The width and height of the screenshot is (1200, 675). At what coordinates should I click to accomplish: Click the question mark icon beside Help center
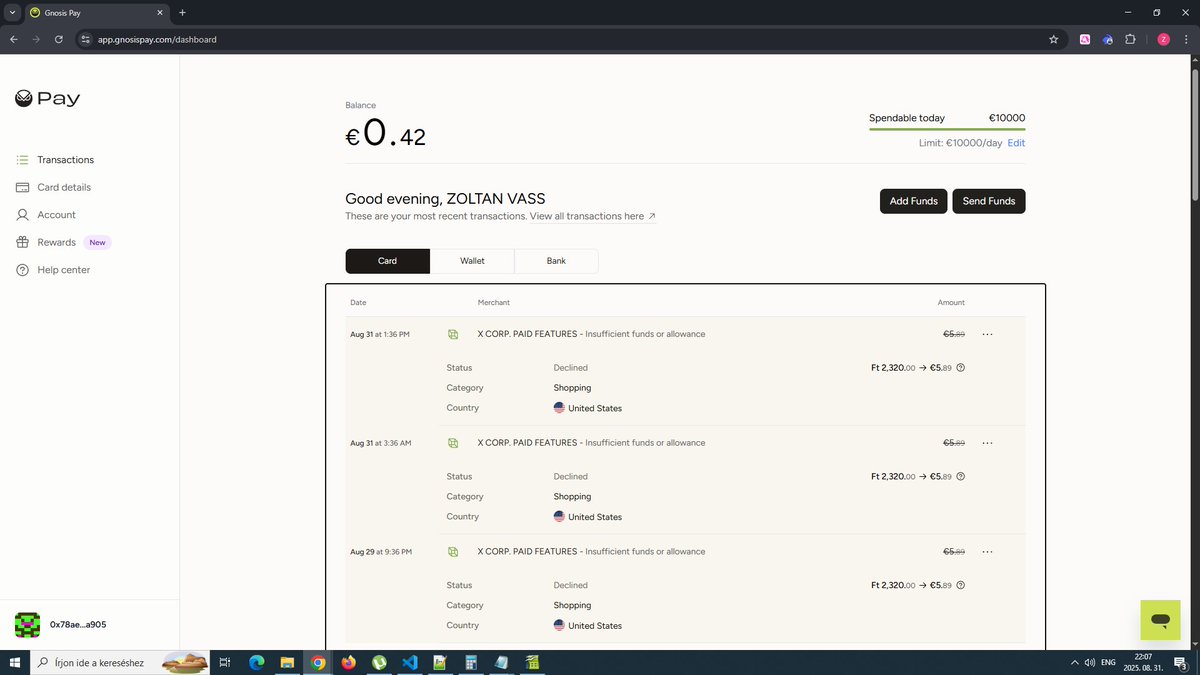point(22,270)
